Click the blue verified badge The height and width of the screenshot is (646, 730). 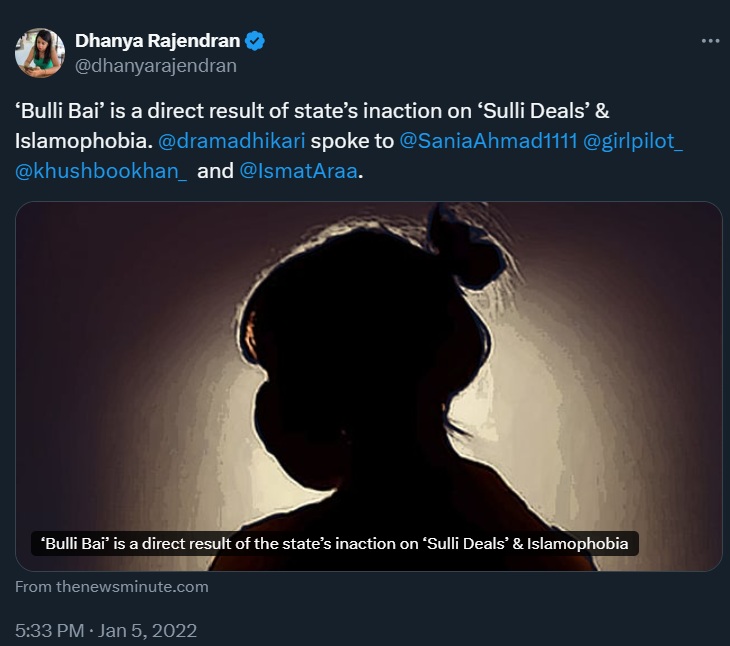(256, 41)
